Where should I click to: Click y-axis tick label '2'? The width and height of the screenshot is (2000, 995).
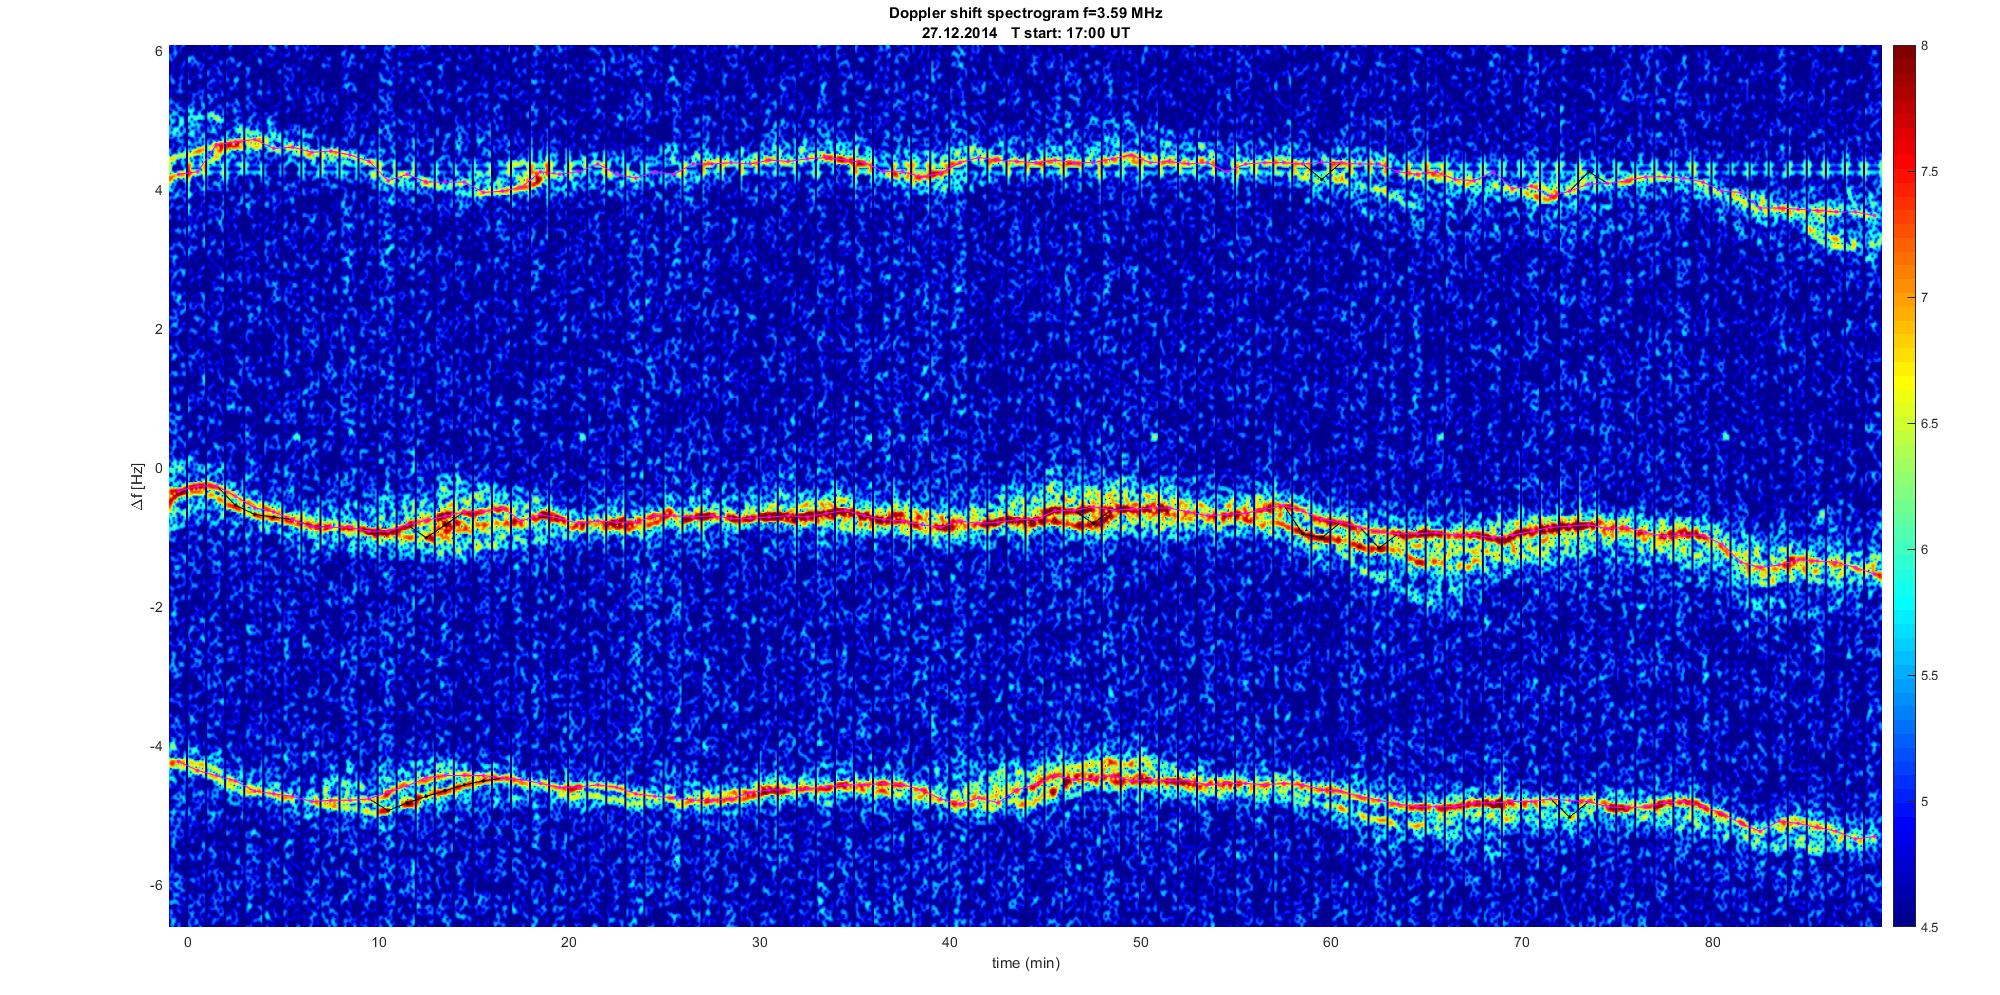pyautogui.click(x=158, y=329)
